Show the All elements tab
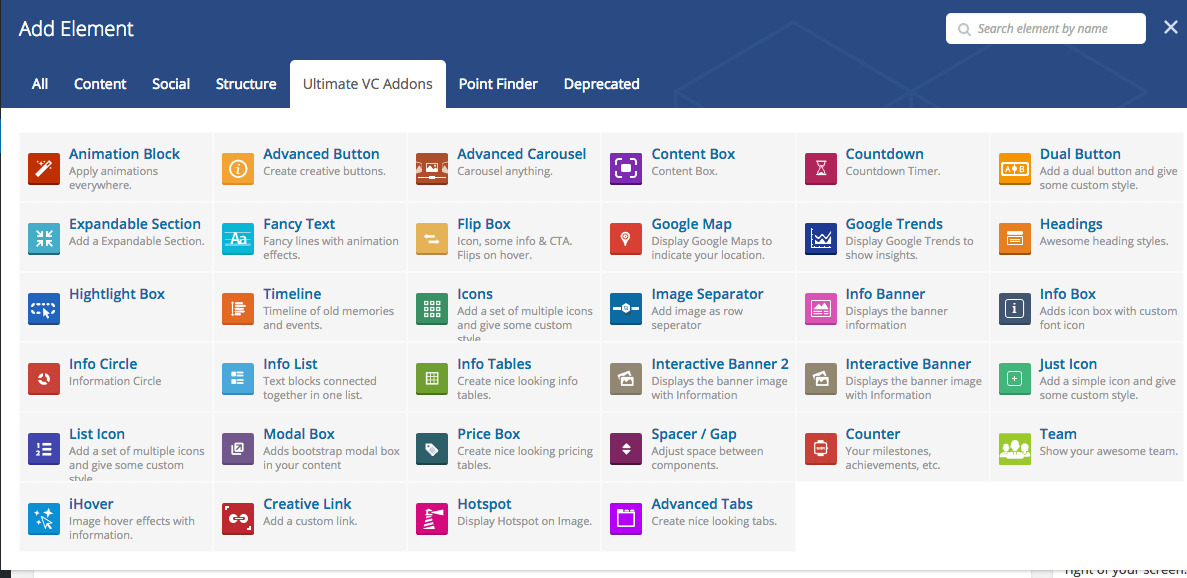 [x=40, y=84]
